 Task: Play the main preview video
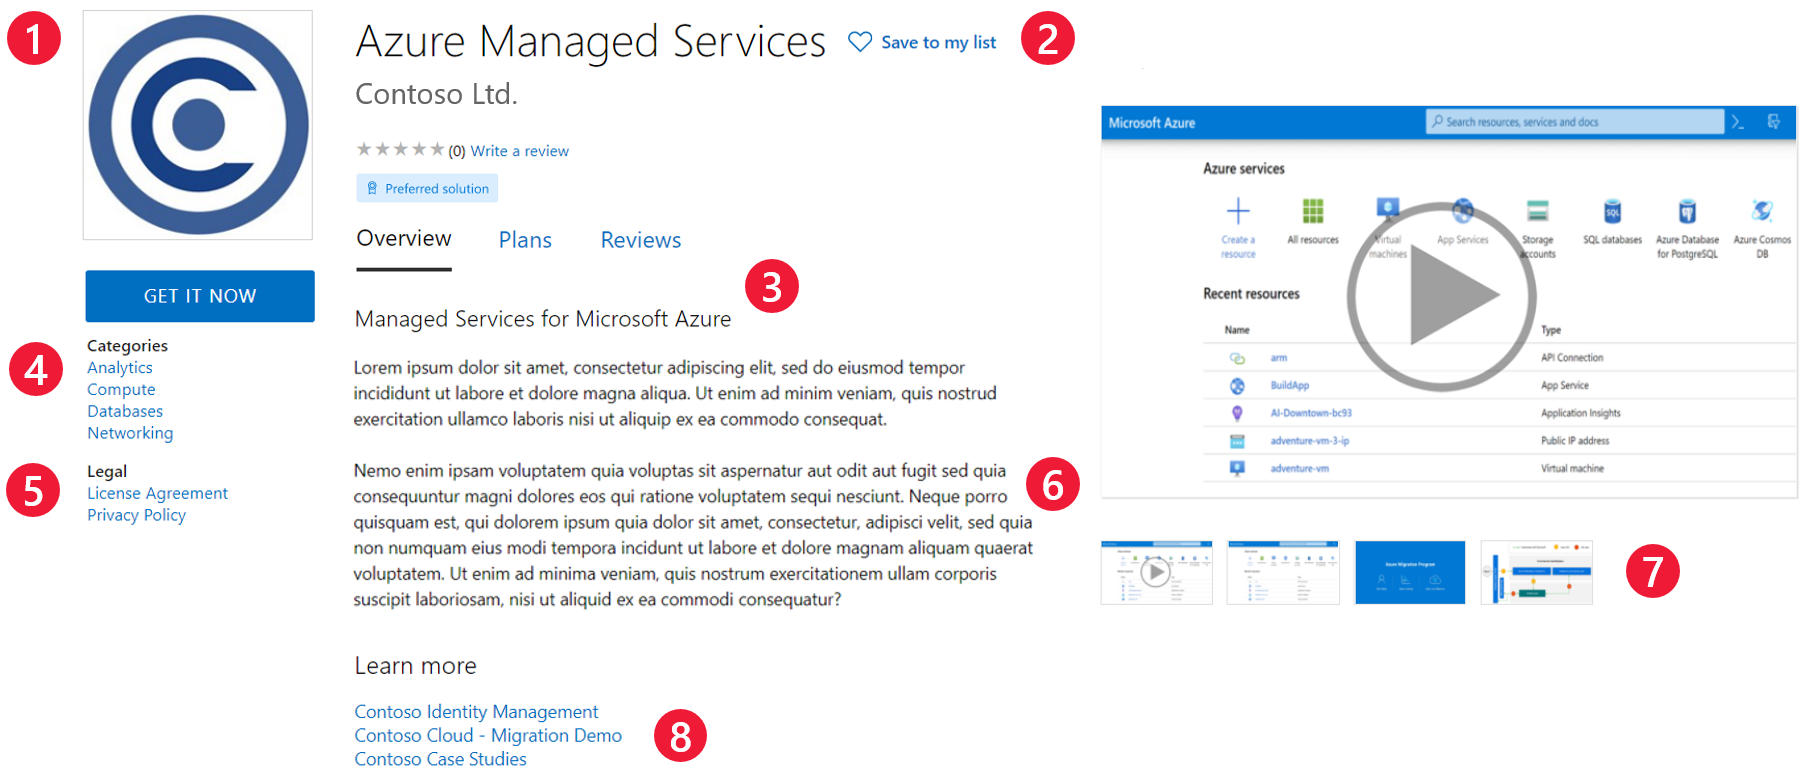[1441, 296]
